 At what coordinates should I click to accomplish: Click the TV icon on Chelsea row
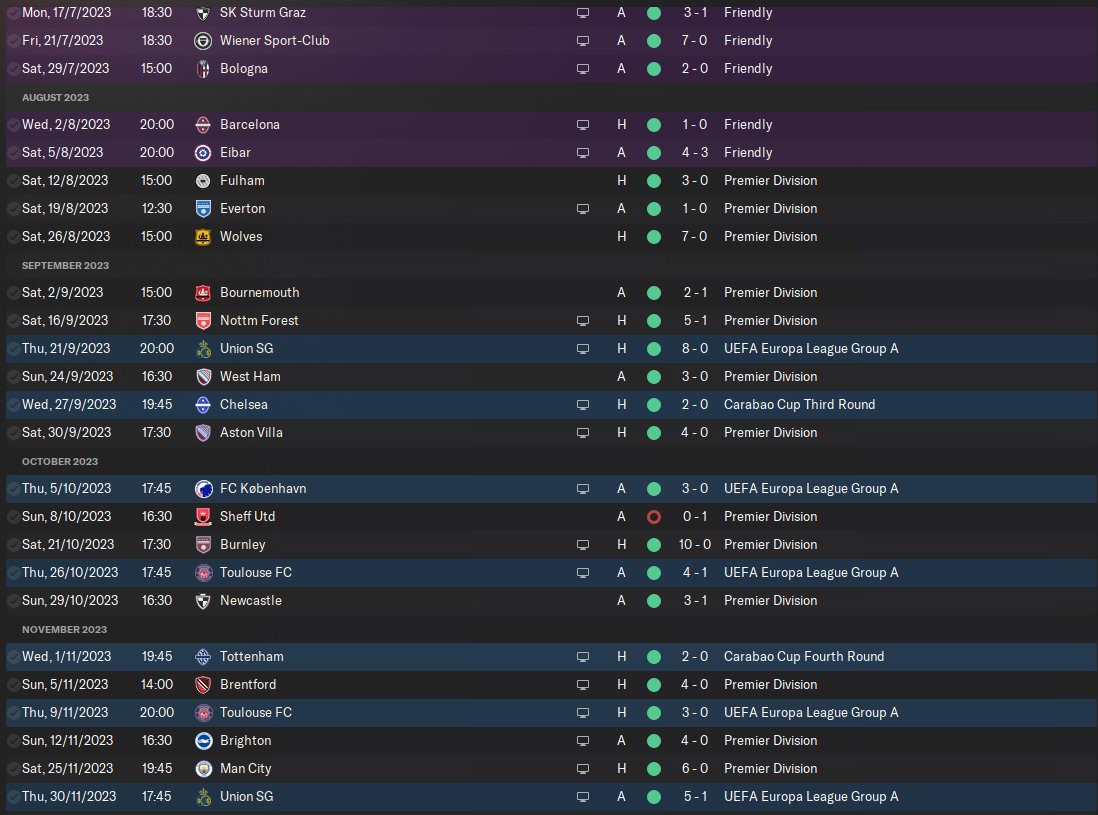tap(583, 405)
